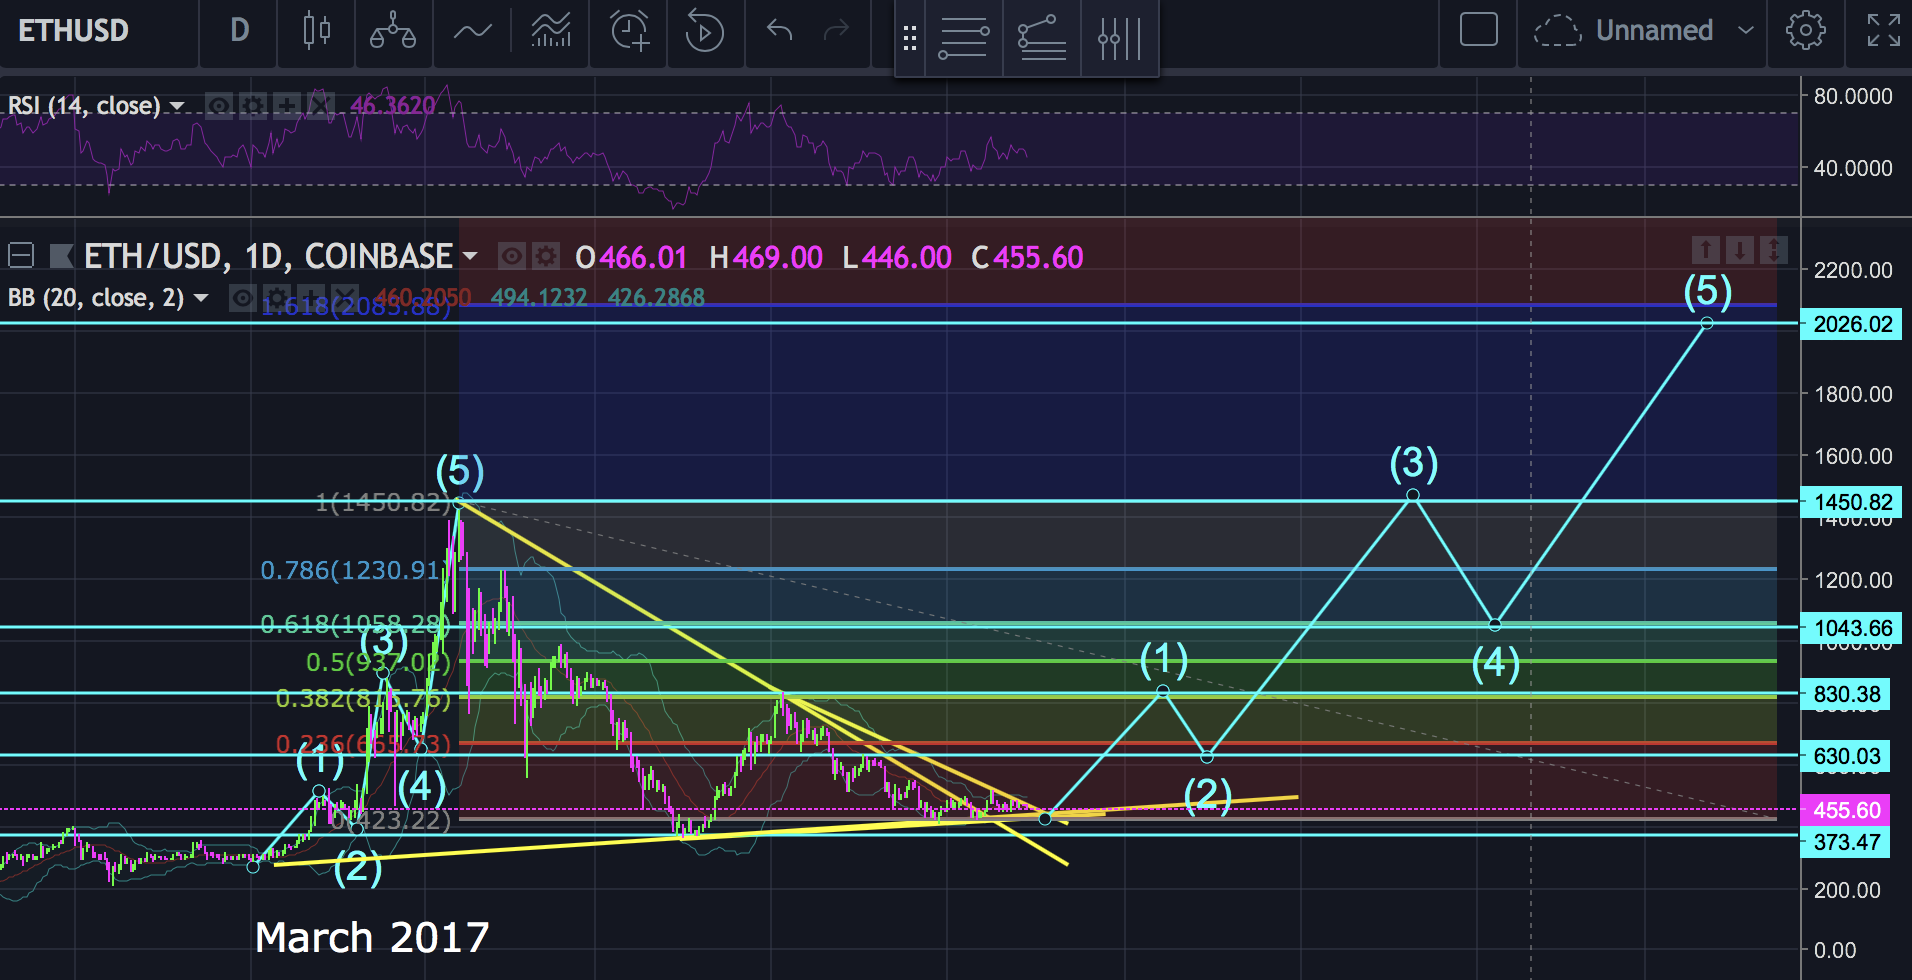Open the Compare symbols scale icon
Image resolution: width=1912 pixels, height=980 pixels.
pyautogui.click(x=393, y=31)
